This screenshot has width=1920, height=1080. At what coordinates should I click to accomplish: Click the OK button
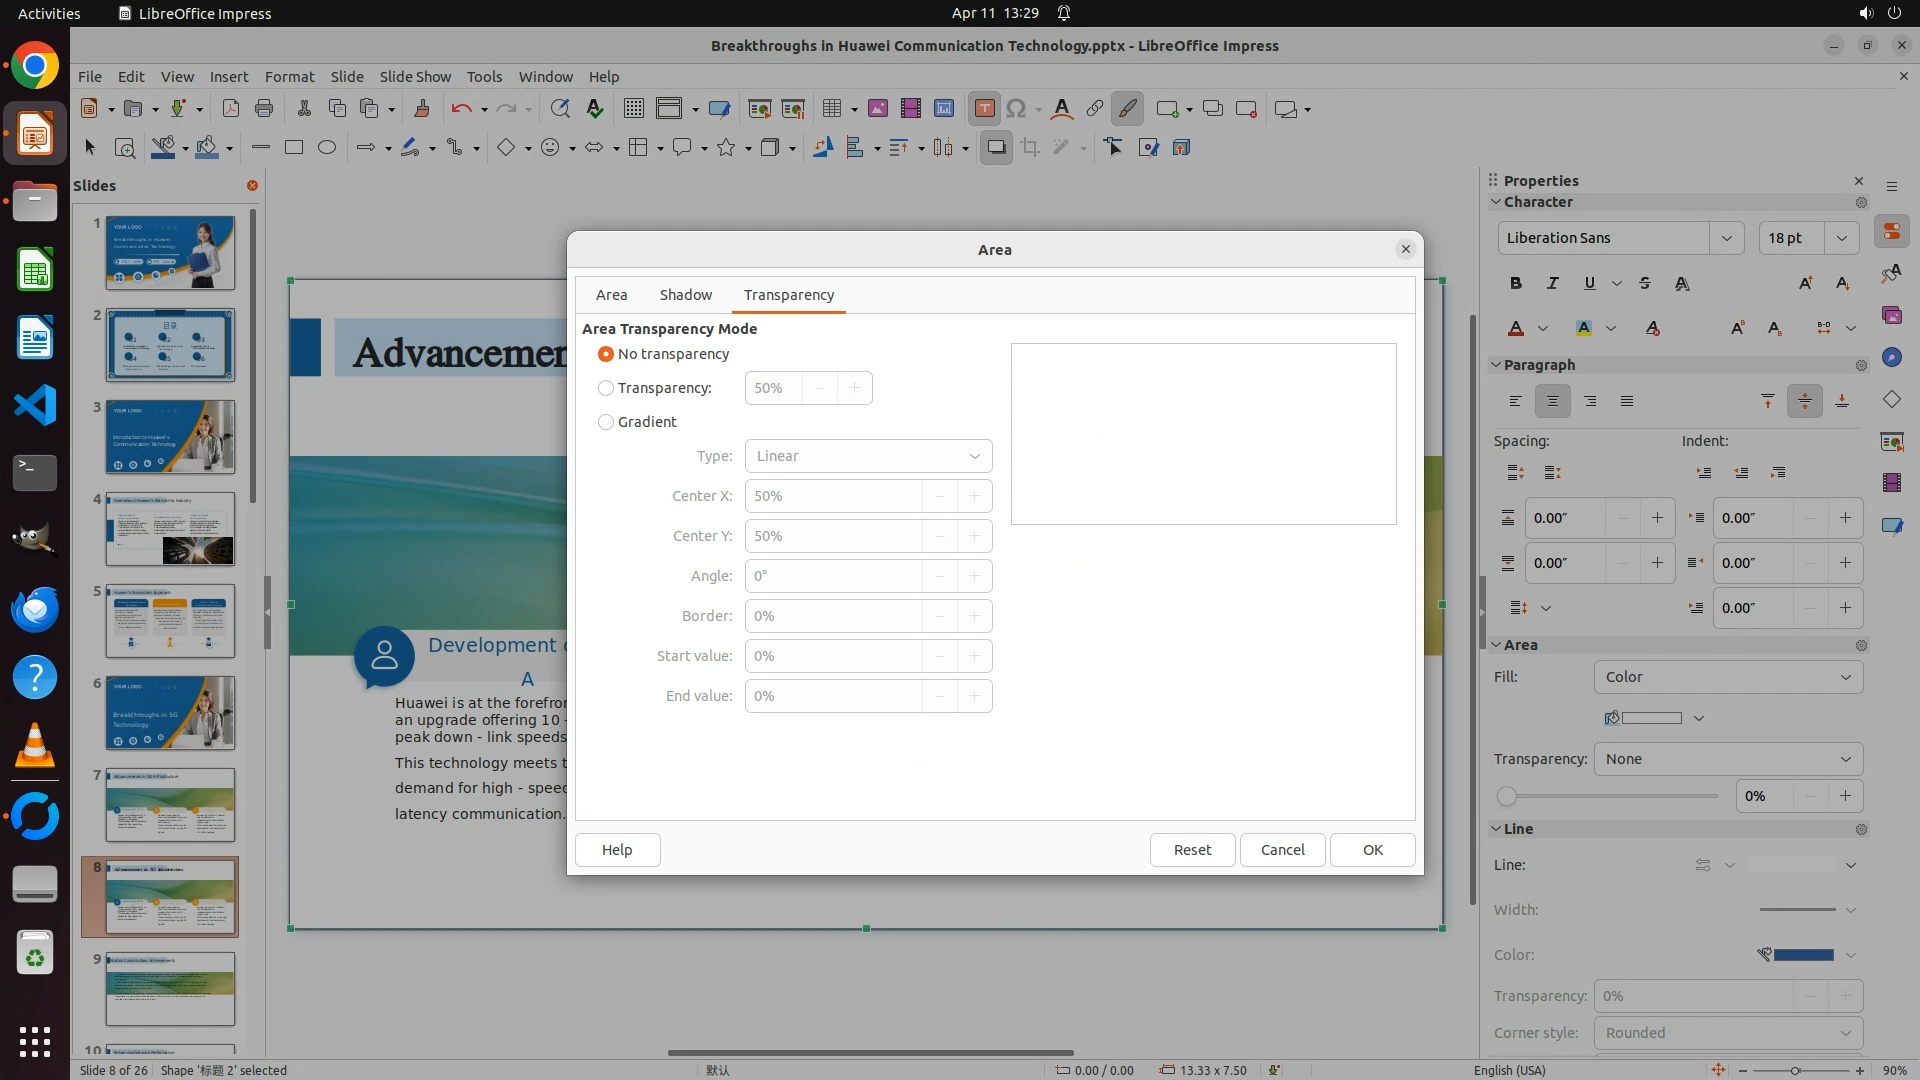(1372, 850)
